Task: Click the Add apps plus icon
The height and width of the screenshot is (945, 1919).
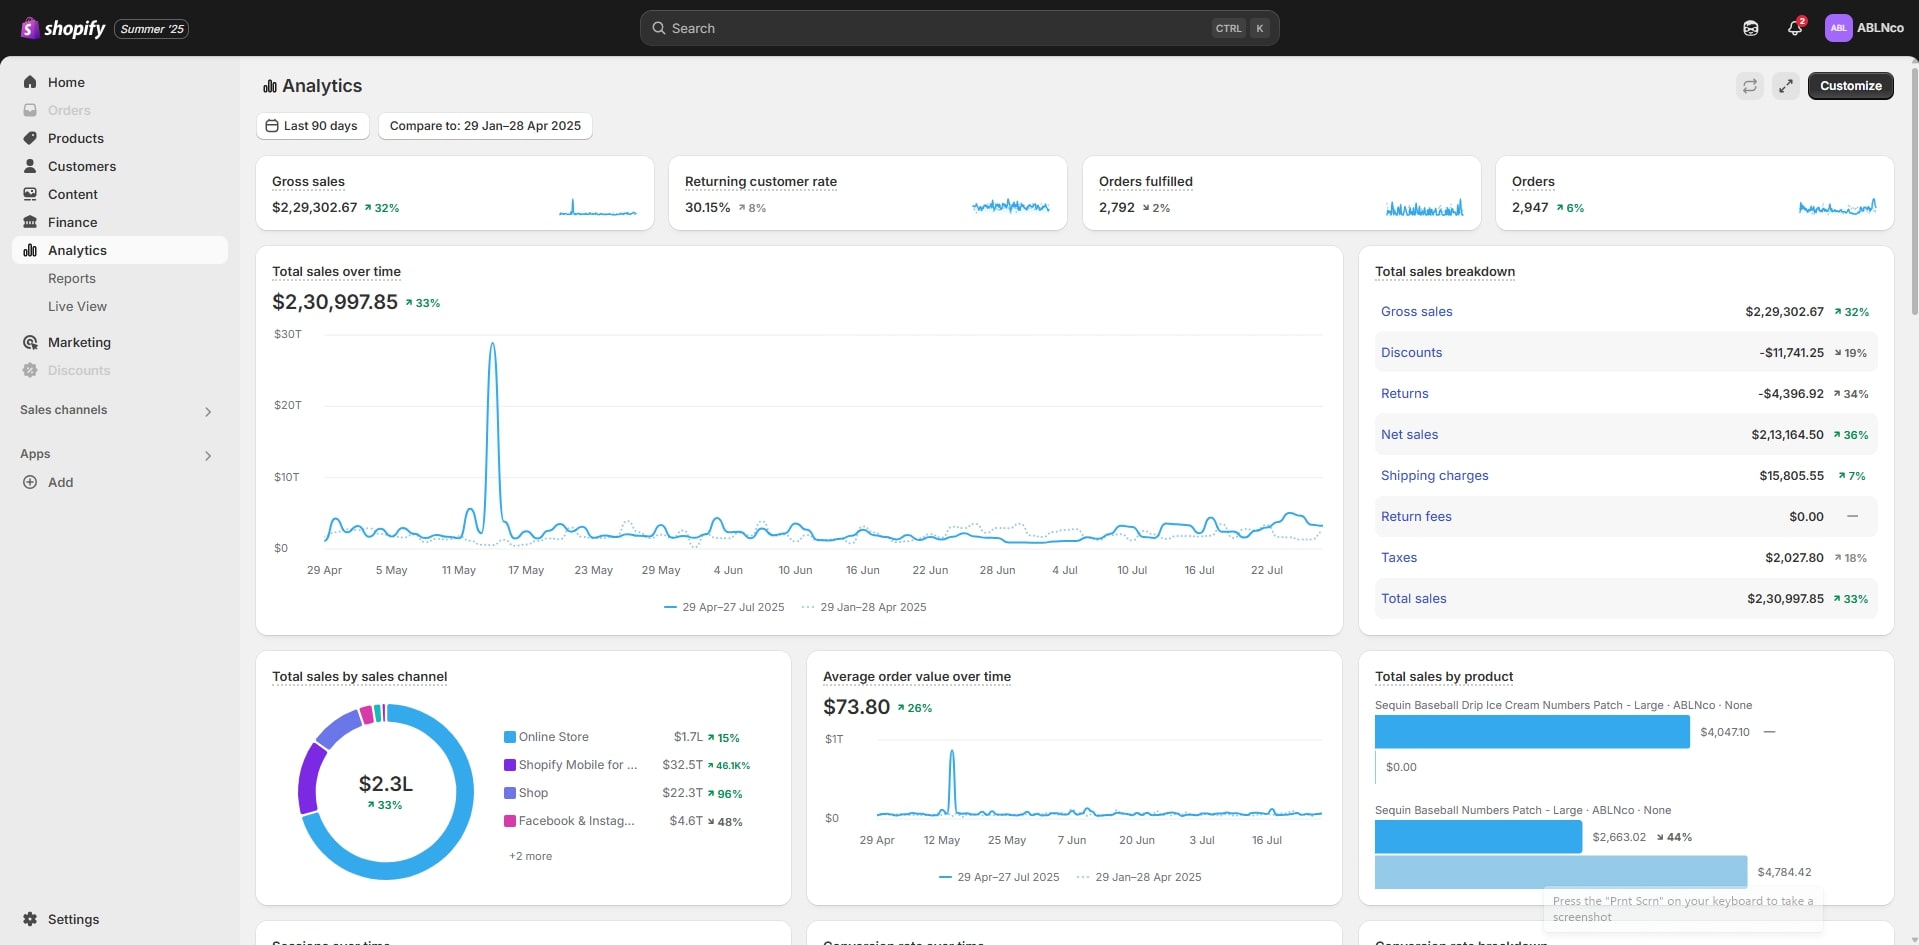Action: (30, 482)
